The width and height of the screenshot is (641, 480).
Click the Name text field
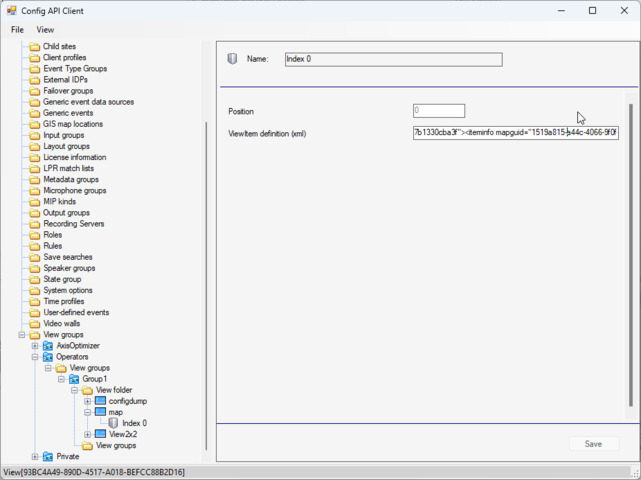tap(393, 59)
